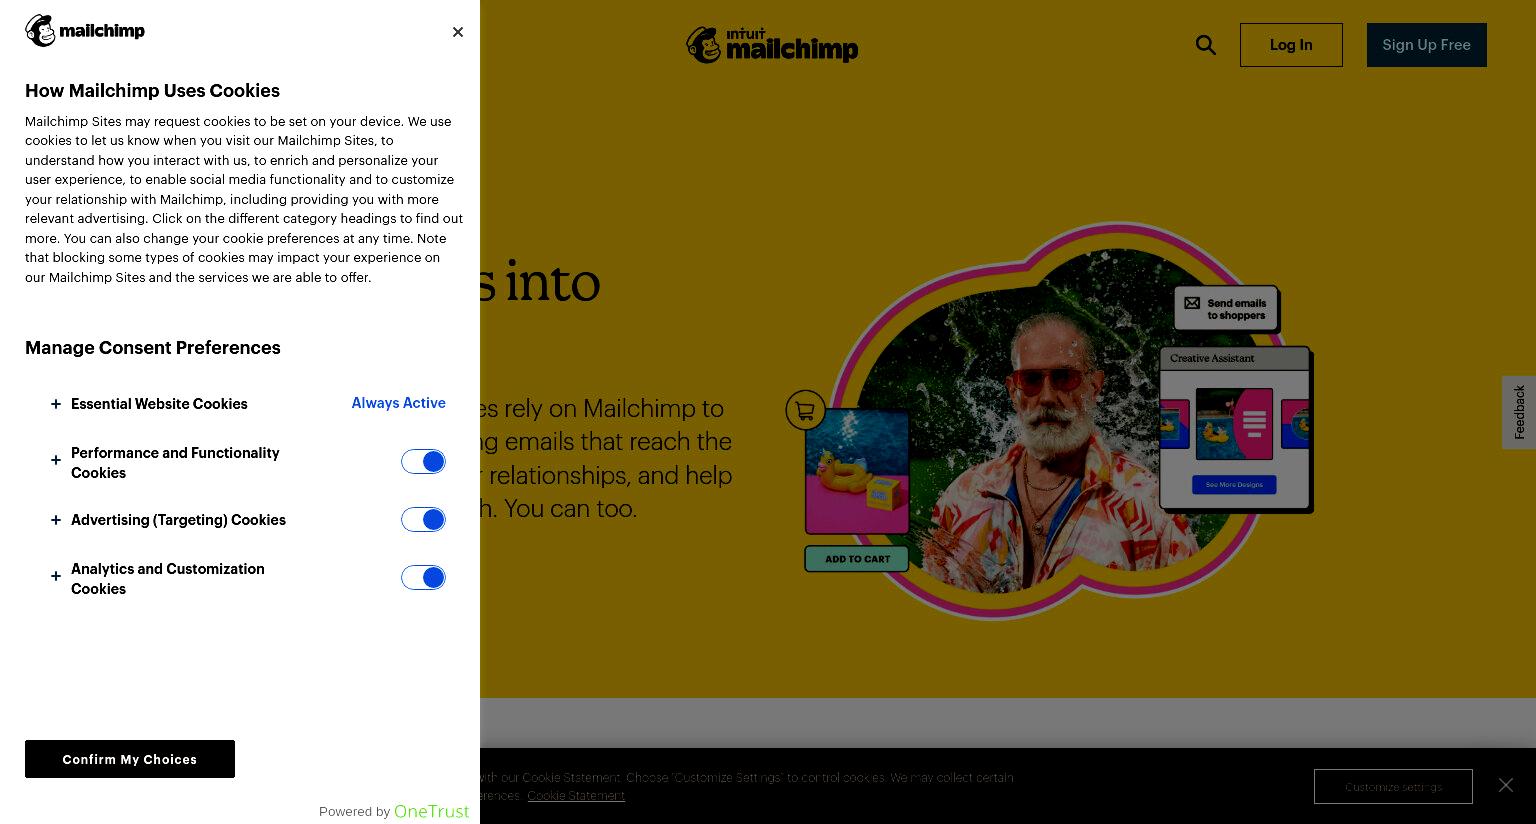This screenshot has width=1536, height=824.
Task: Dismiss the bottom cookie banner
Action: [x=1506, y=785]
